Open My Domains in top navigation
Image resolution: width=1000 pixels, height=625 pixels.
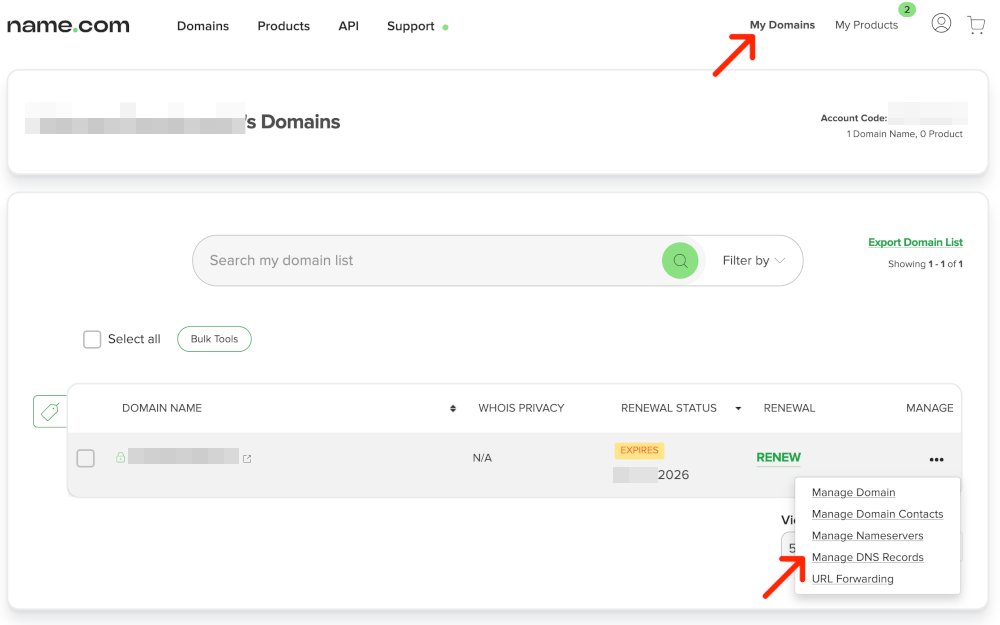point(782,25)
